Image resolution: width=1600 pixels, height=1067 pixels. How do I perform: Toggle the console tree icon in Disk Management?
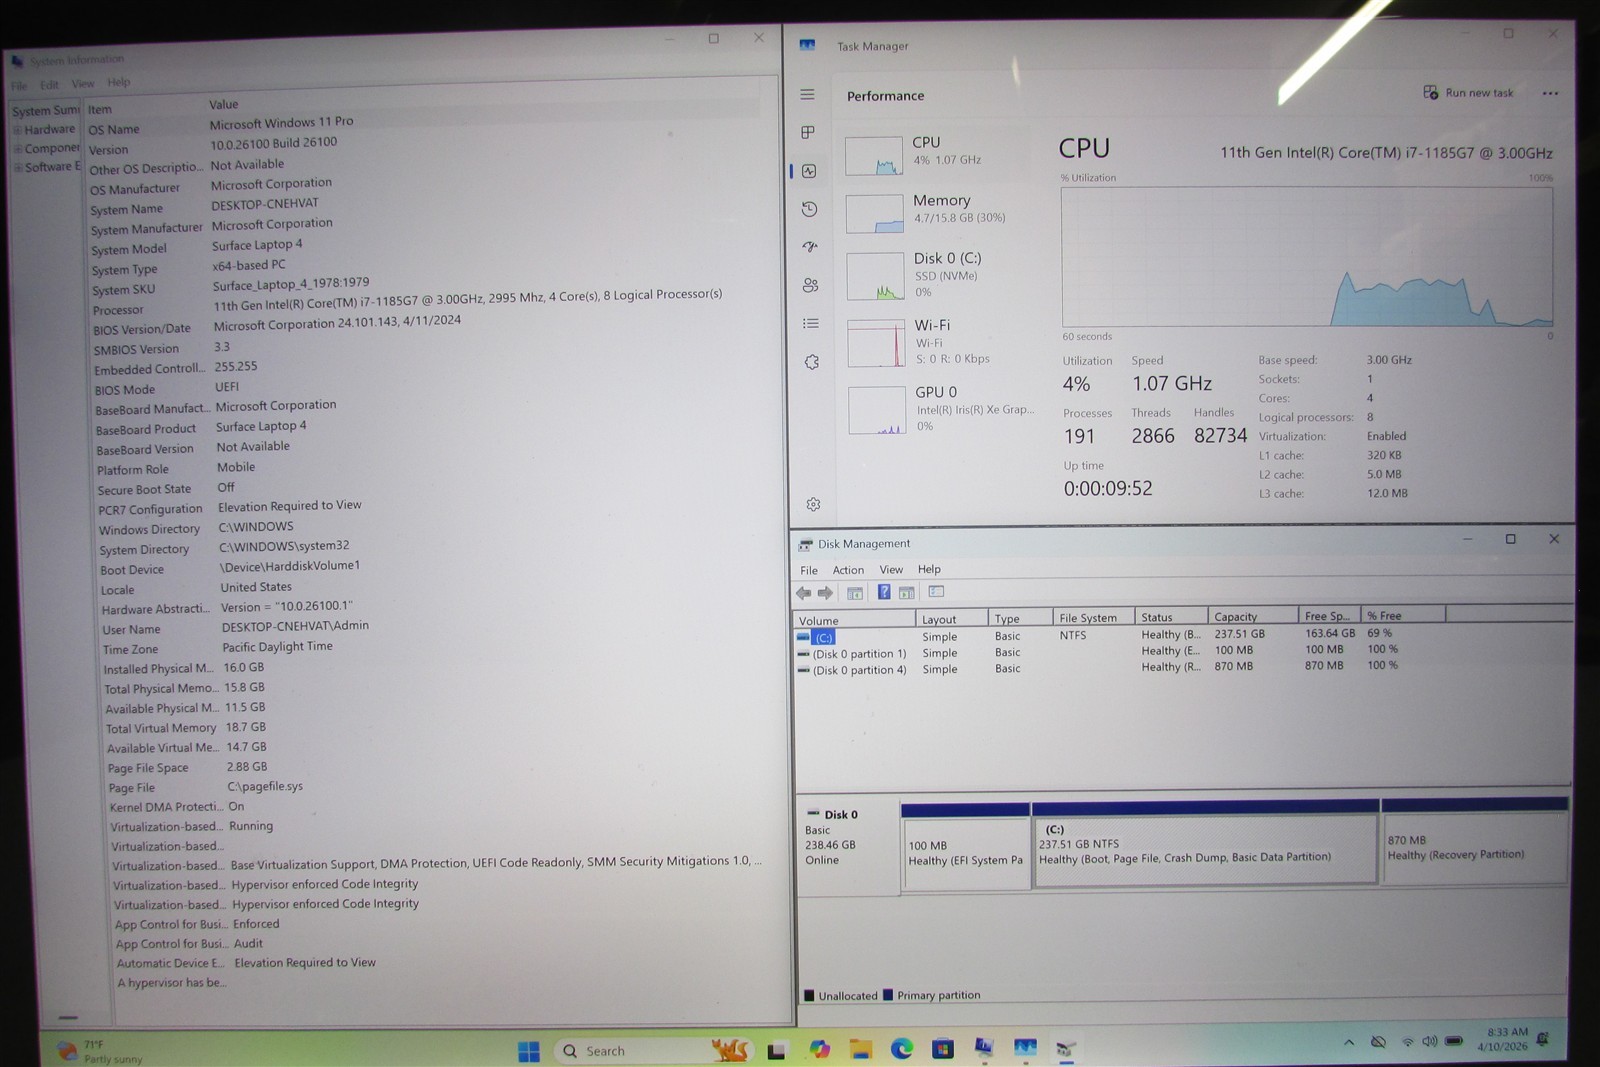[855, 593]
